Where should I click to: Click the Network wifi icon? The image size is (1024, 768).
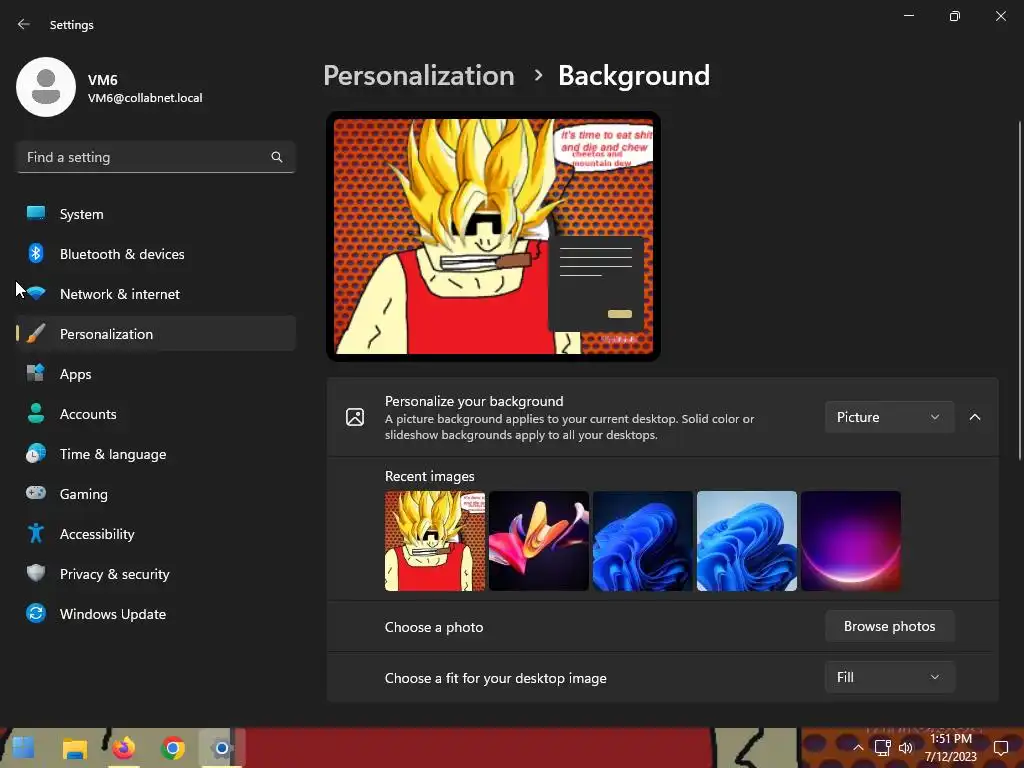coord(36,293)
